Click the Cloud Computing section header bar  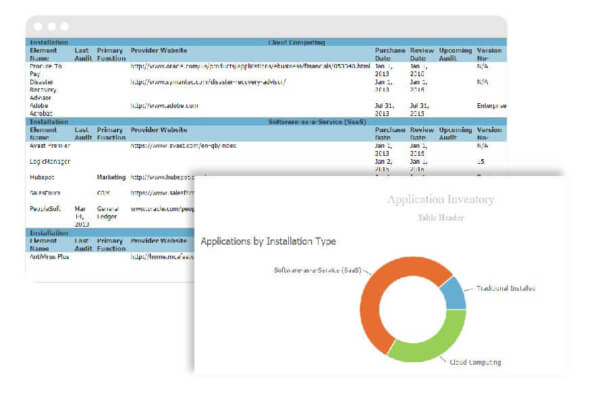click(266, 42)
